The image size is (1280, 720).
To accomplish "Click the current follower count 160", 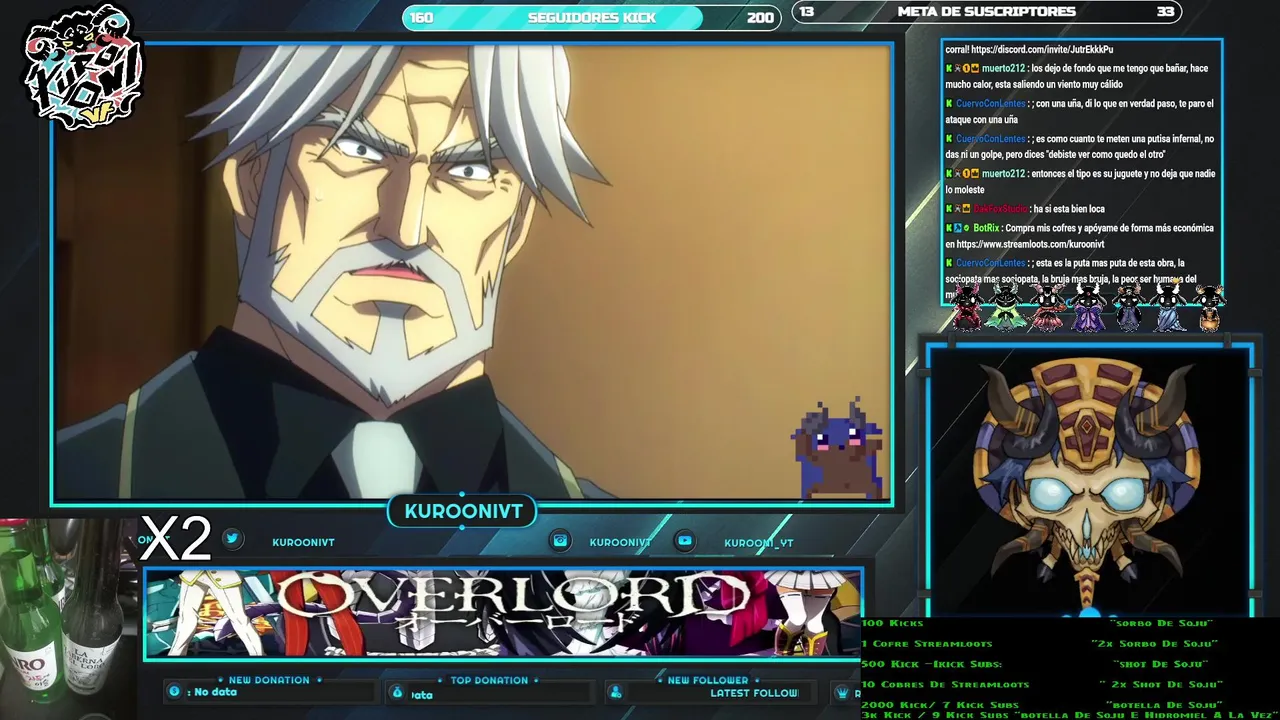I will 421,18.
